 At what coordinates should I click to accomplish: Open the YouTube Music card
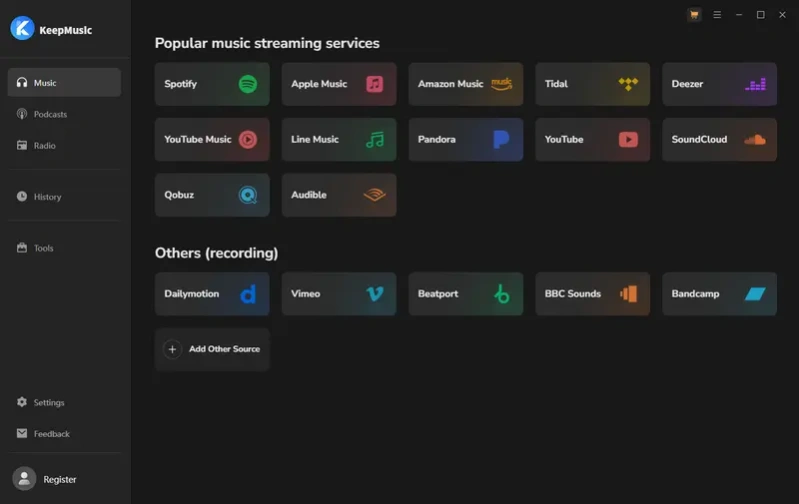212,140
